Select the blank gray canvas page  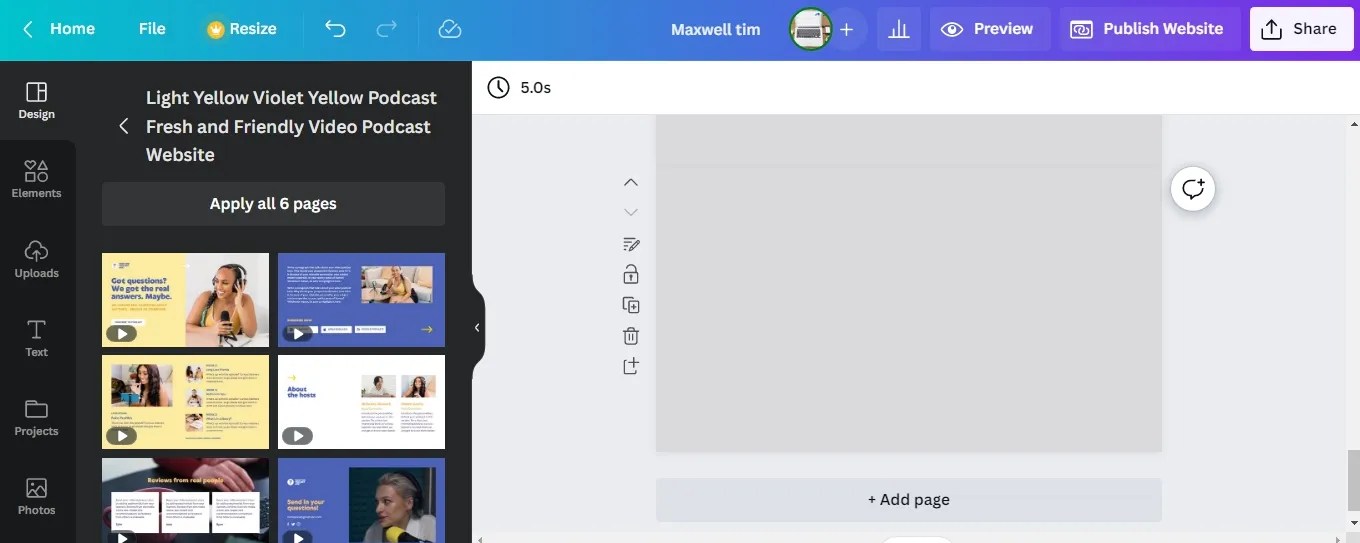pos(909,283)
